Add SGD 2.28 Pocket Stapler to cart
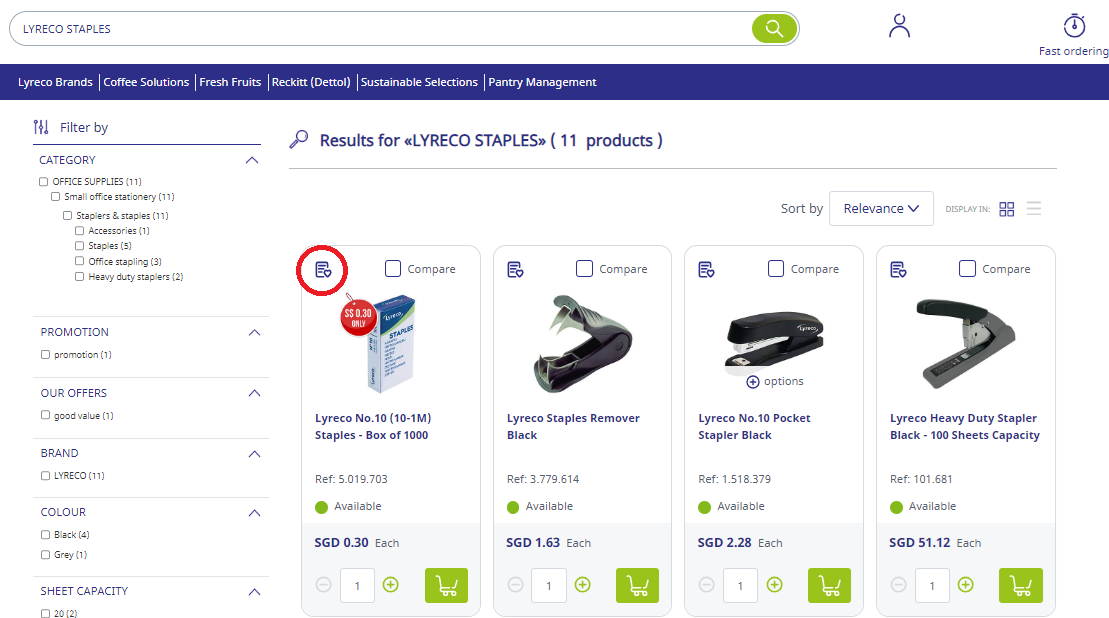The width and height of the screenshot is (1109, 618). tap(830, 585)
